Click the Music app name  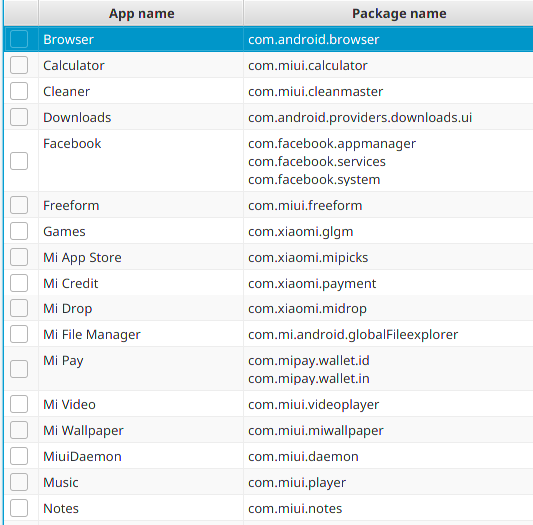tap(61, 482)
